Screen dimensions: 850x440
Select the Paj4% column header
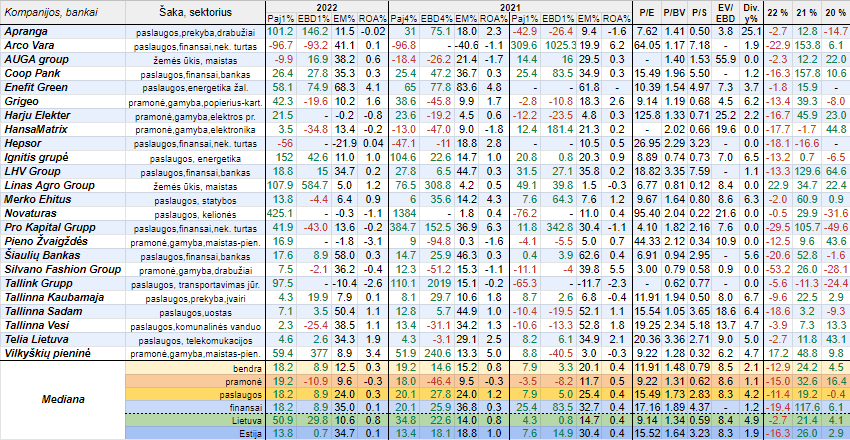pos(405,20)
